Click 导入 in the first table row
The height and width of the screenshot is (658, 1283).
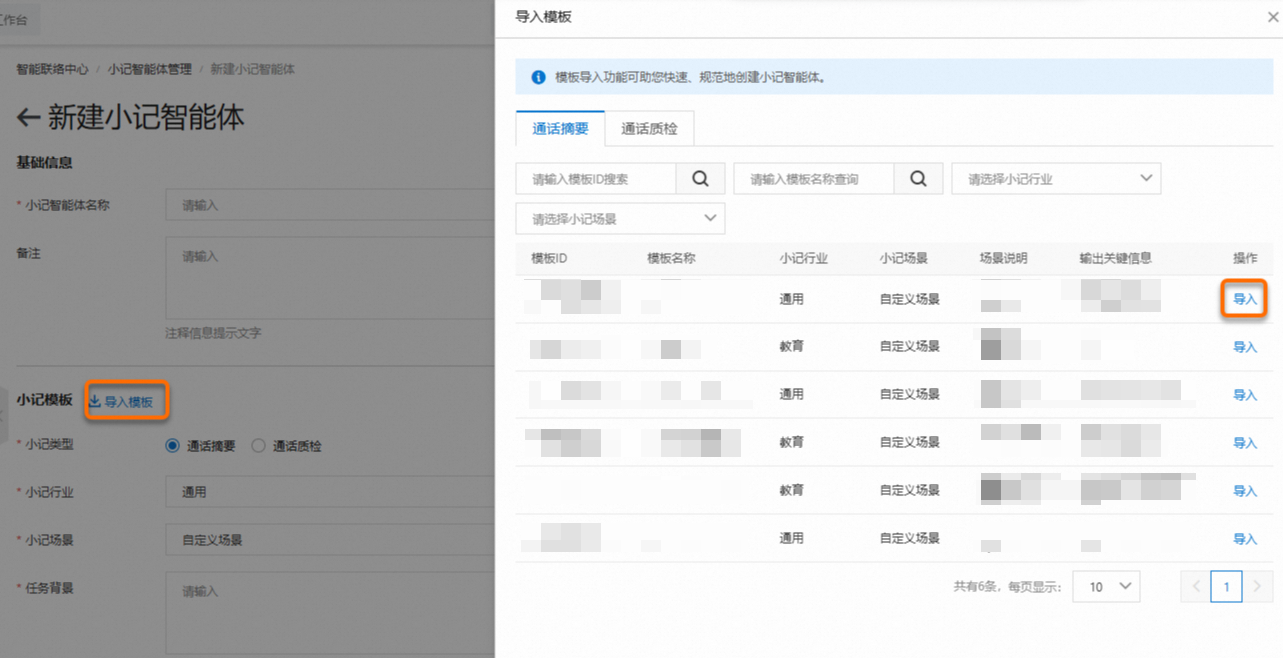1245,299
